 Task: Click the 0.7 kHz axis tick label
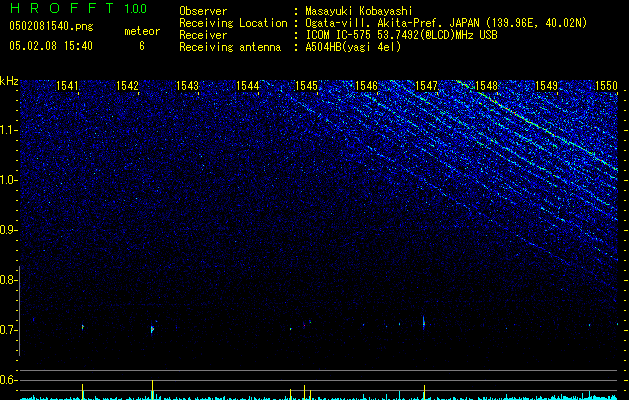click(8, 330)
